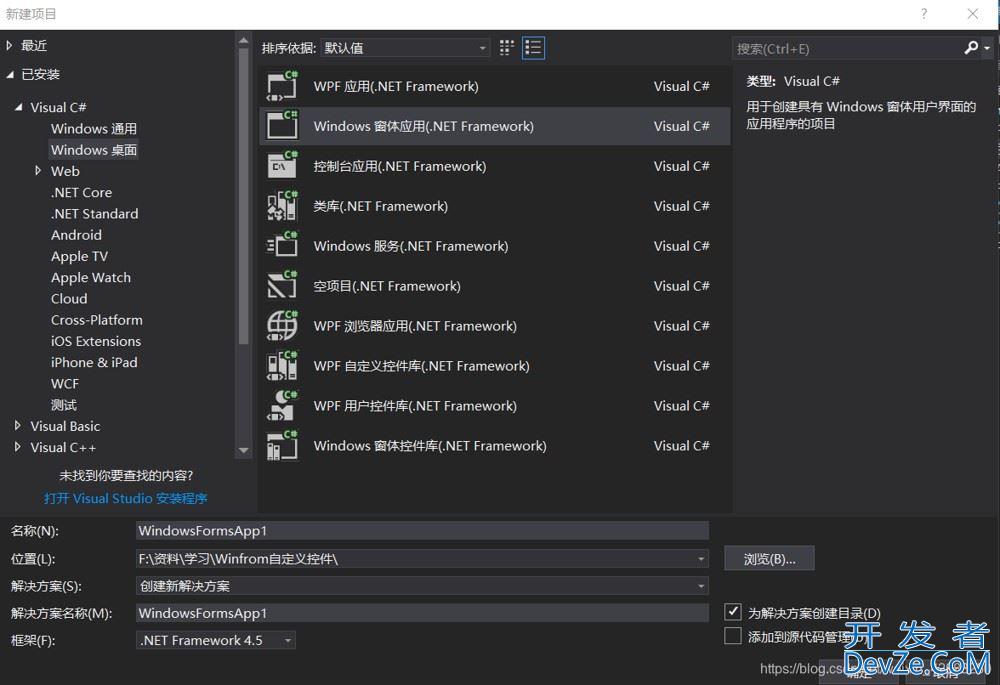Expand the Visual C++ node
This screenshot has height=685, width=1000.
pyautogui.click(x=18, y=446)
